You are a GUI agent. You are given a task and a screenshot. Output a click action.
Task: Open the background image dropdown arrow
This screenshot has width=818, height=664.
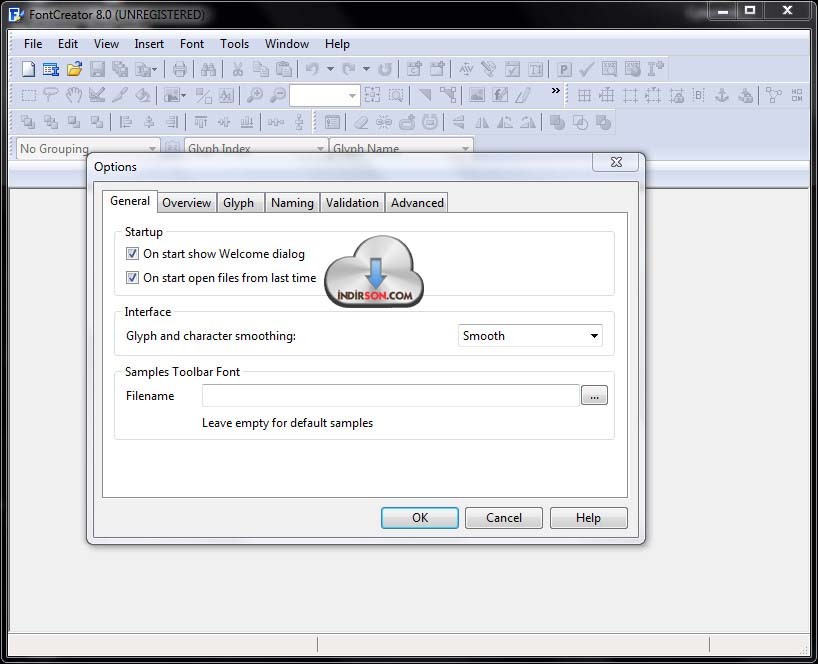[x=184, y=95]
